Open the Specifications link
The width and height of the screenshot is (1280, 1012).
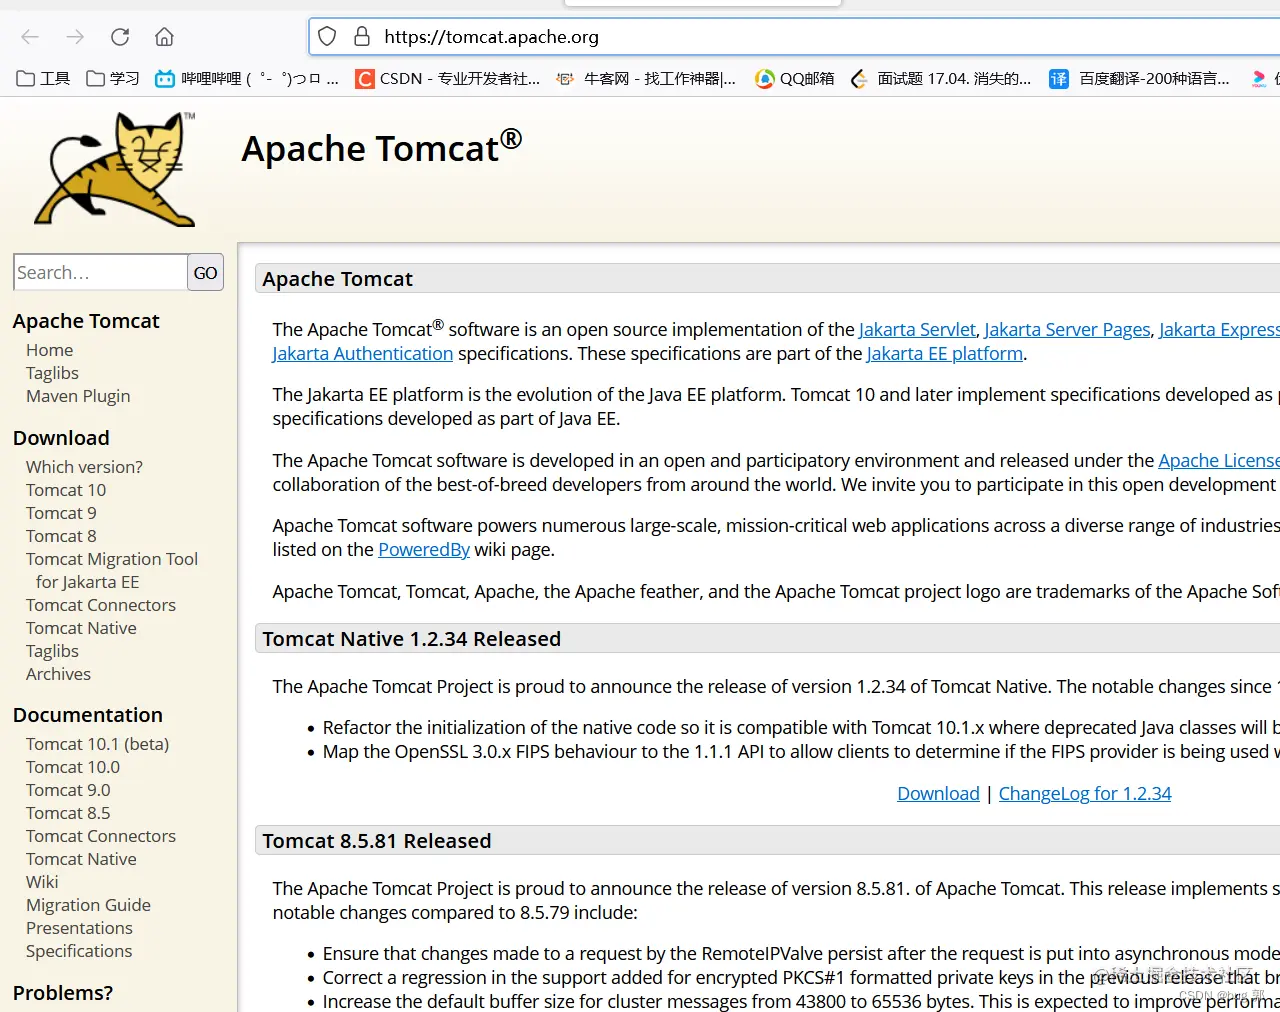(79, 951)
